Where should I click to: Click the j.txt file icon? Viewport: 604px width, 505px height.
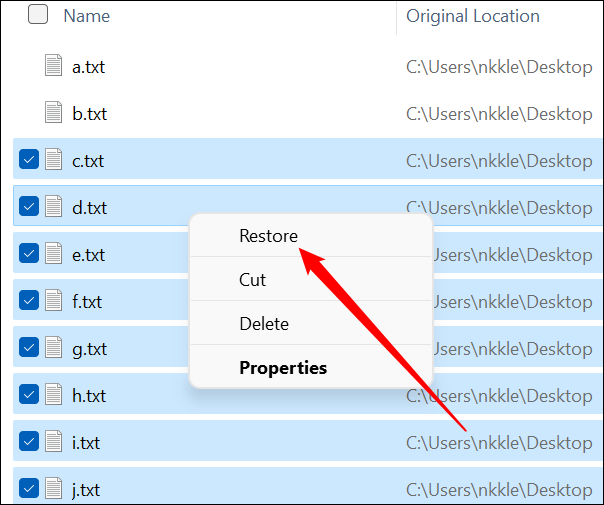pos(54,489)
